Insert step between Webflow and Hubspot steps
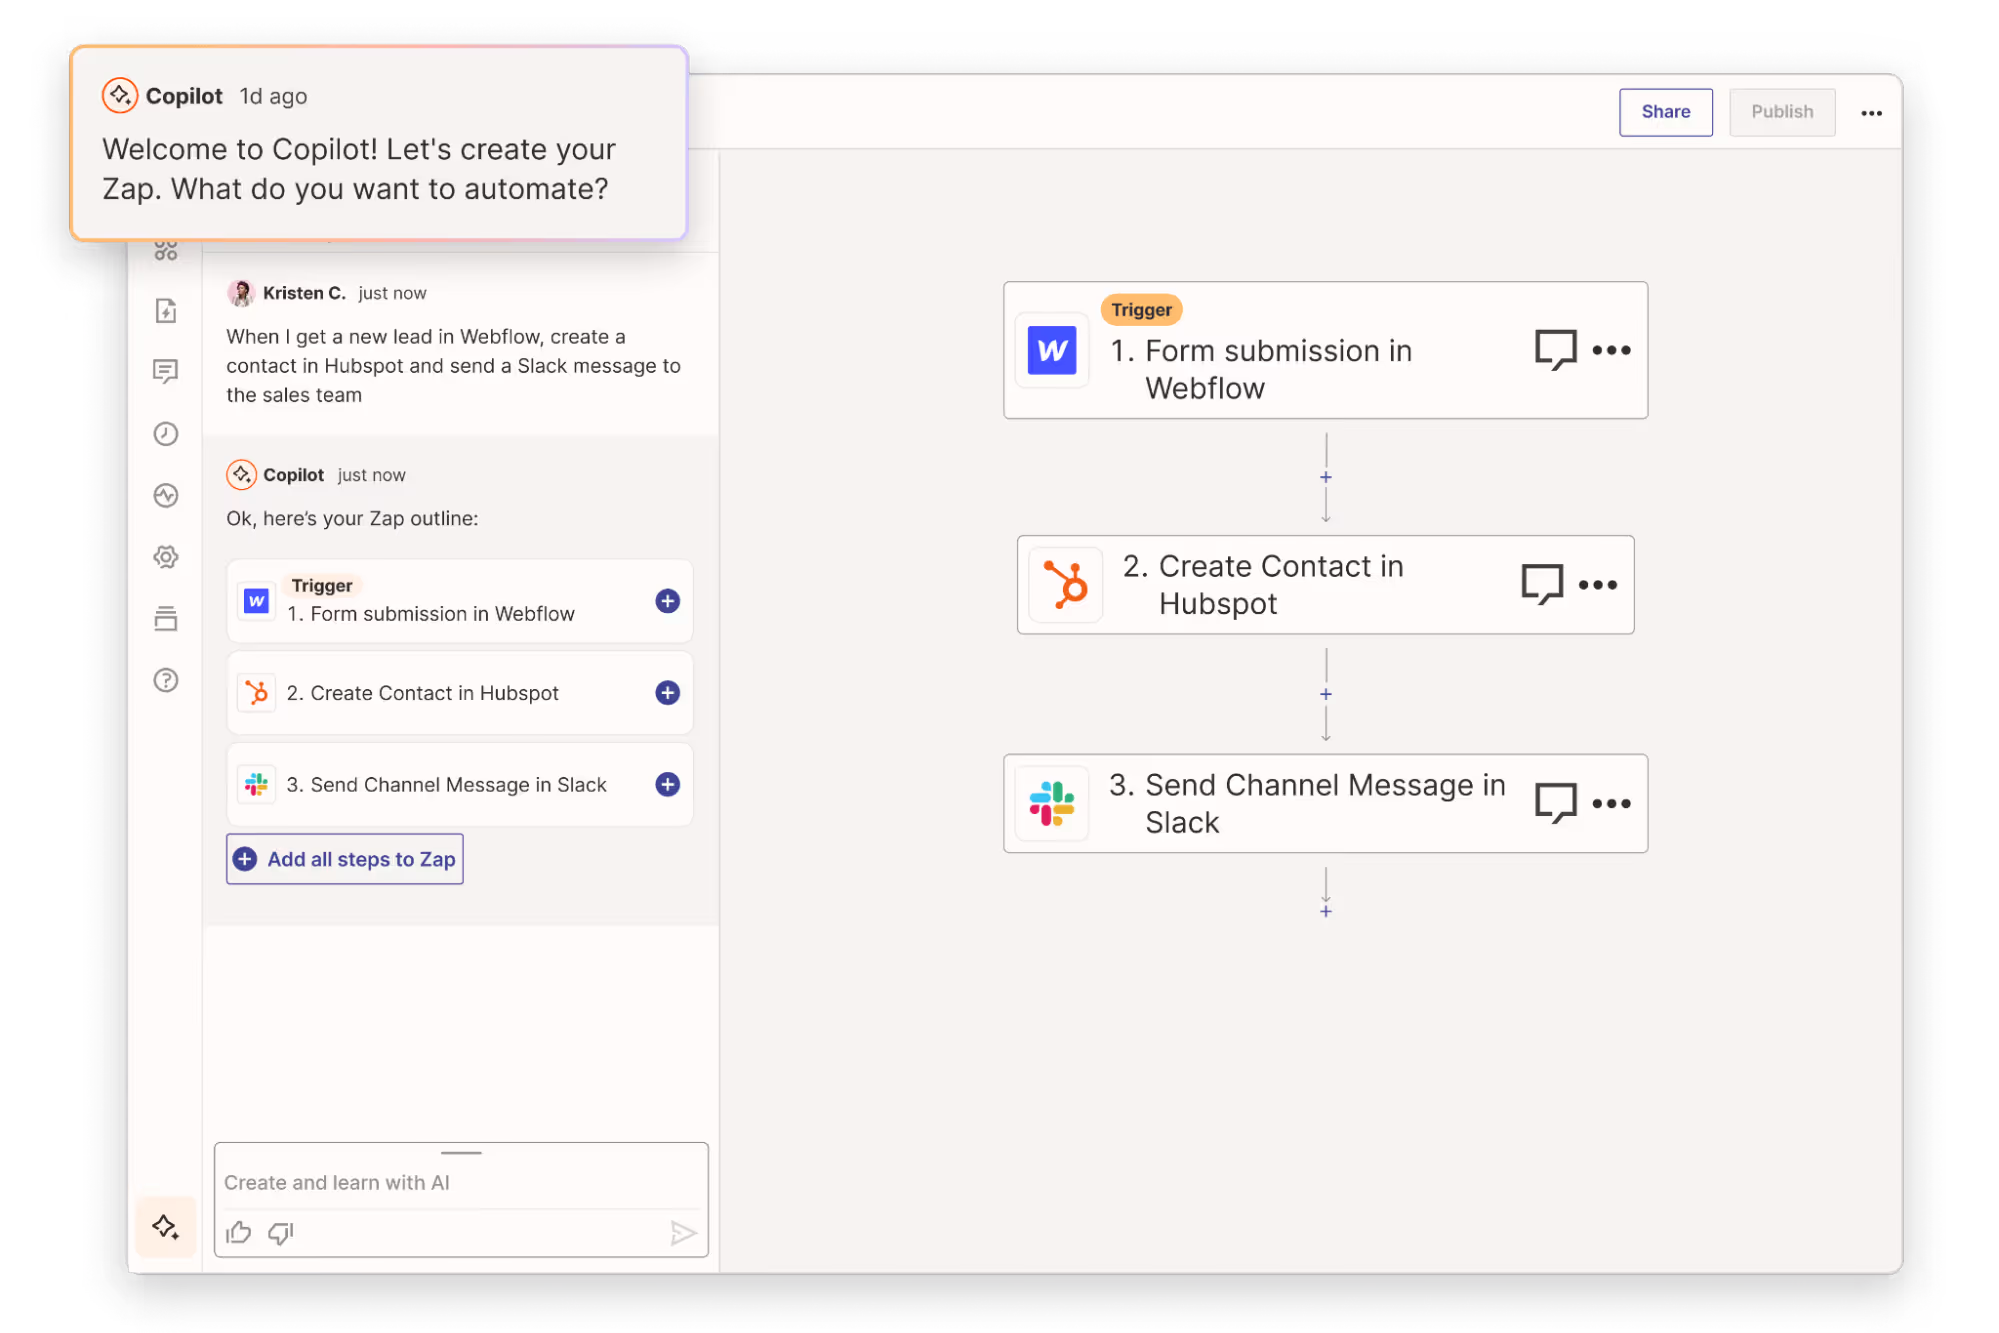Viewport: 1999px width, 1333px height. (x=1326, y=477)
